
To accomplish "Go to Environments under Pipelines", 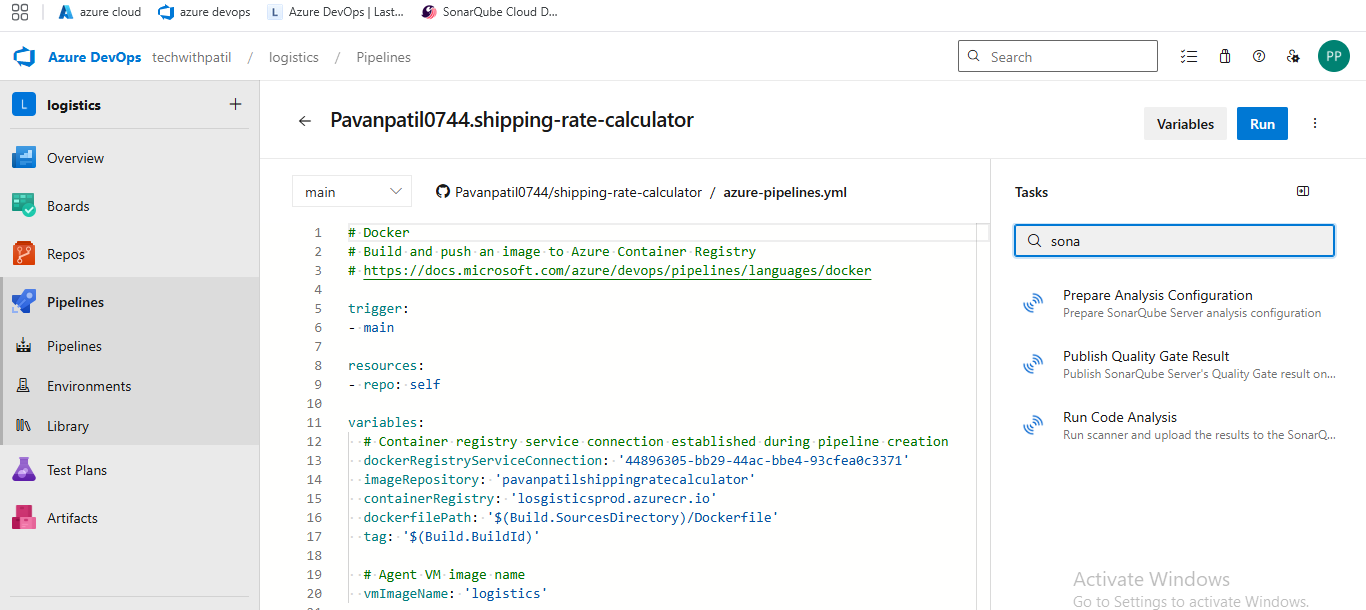I will (89, 386).
